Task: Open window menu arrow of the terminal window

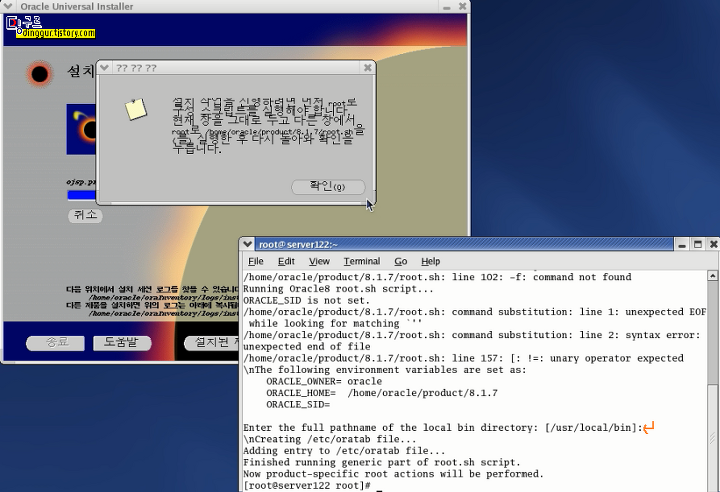Action: (247, 244)
